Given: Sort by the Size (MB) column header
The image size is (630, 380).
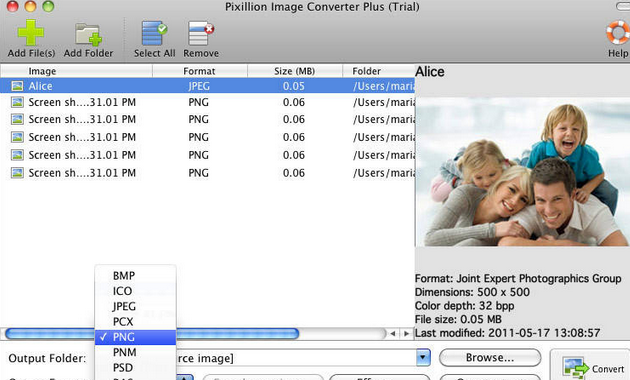Looking at the screenshot, I should tap(295, 71).
